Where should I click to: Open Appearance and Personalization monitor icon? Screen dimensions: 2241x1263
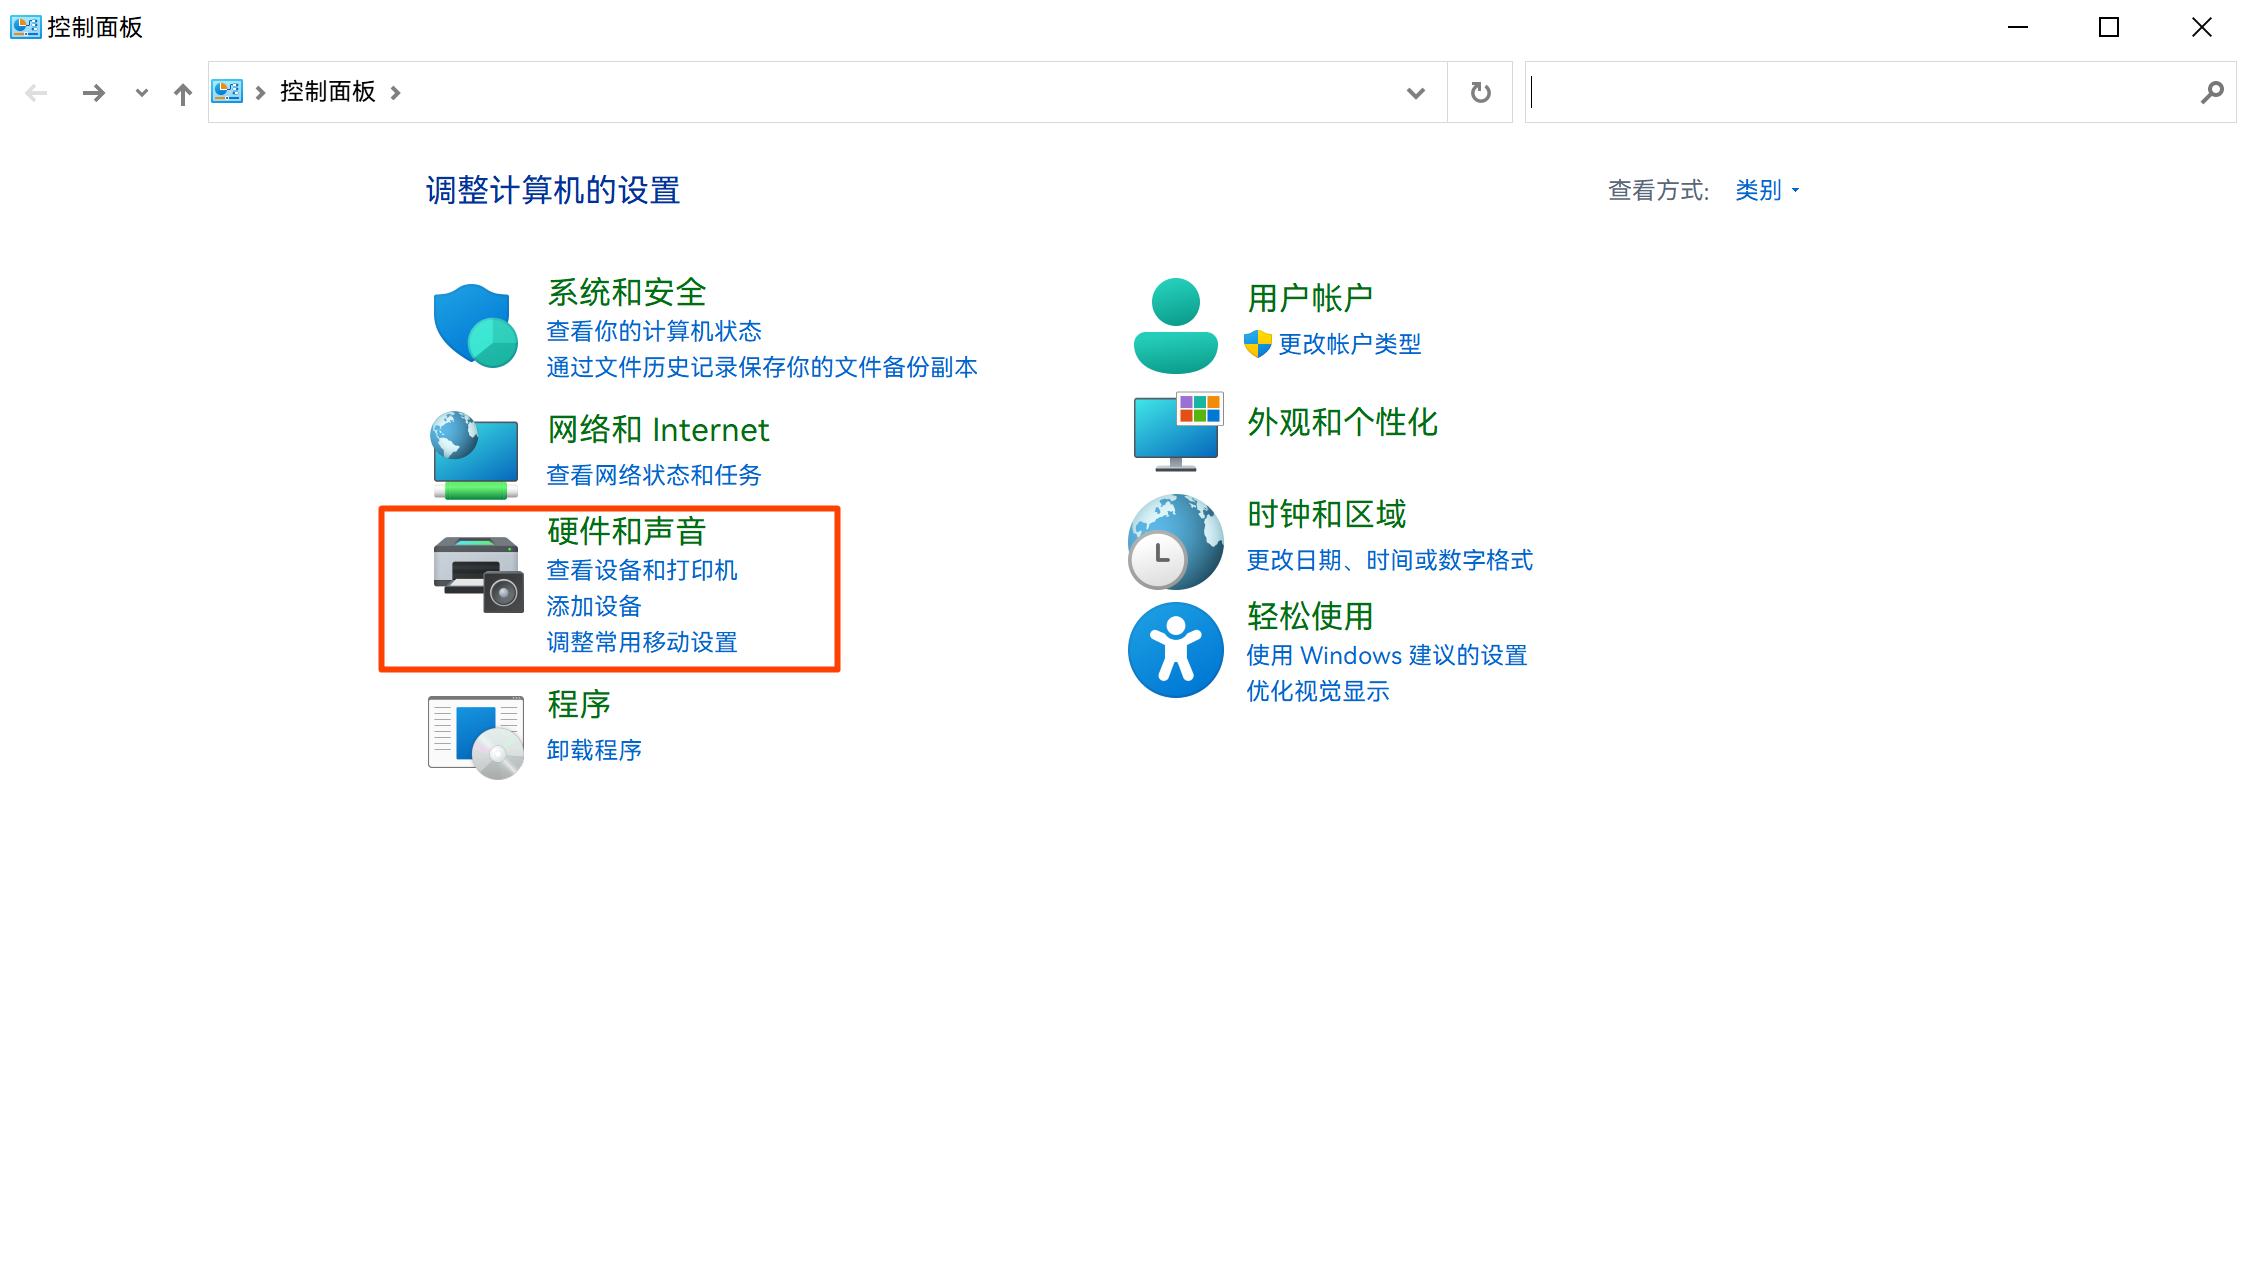(1177, 431)
